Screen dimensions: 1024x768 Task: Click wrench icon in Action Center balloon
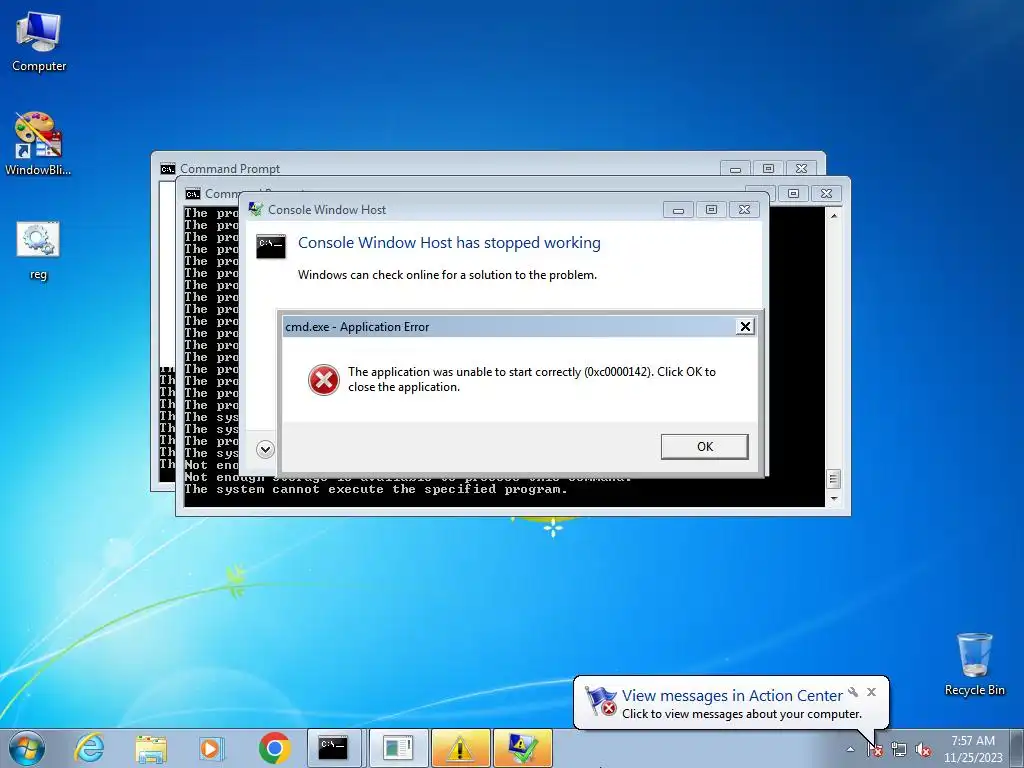853,692
